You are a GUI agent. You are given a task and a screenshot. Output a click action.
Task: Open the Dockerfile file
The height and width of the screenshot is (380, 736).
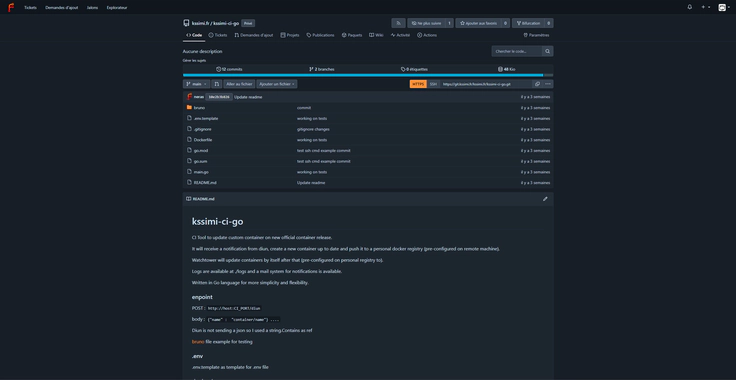(x=203, y=140)
